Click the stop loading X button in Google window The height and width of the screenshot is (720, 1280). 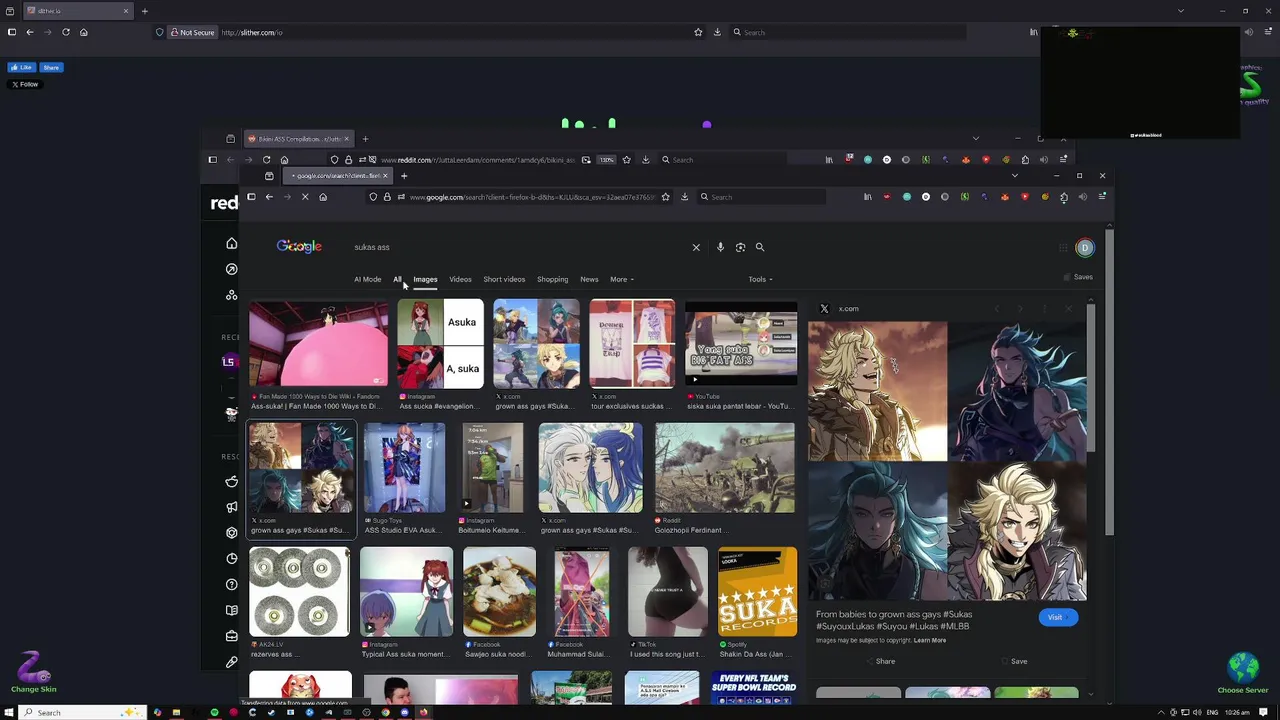click(305, 197)
